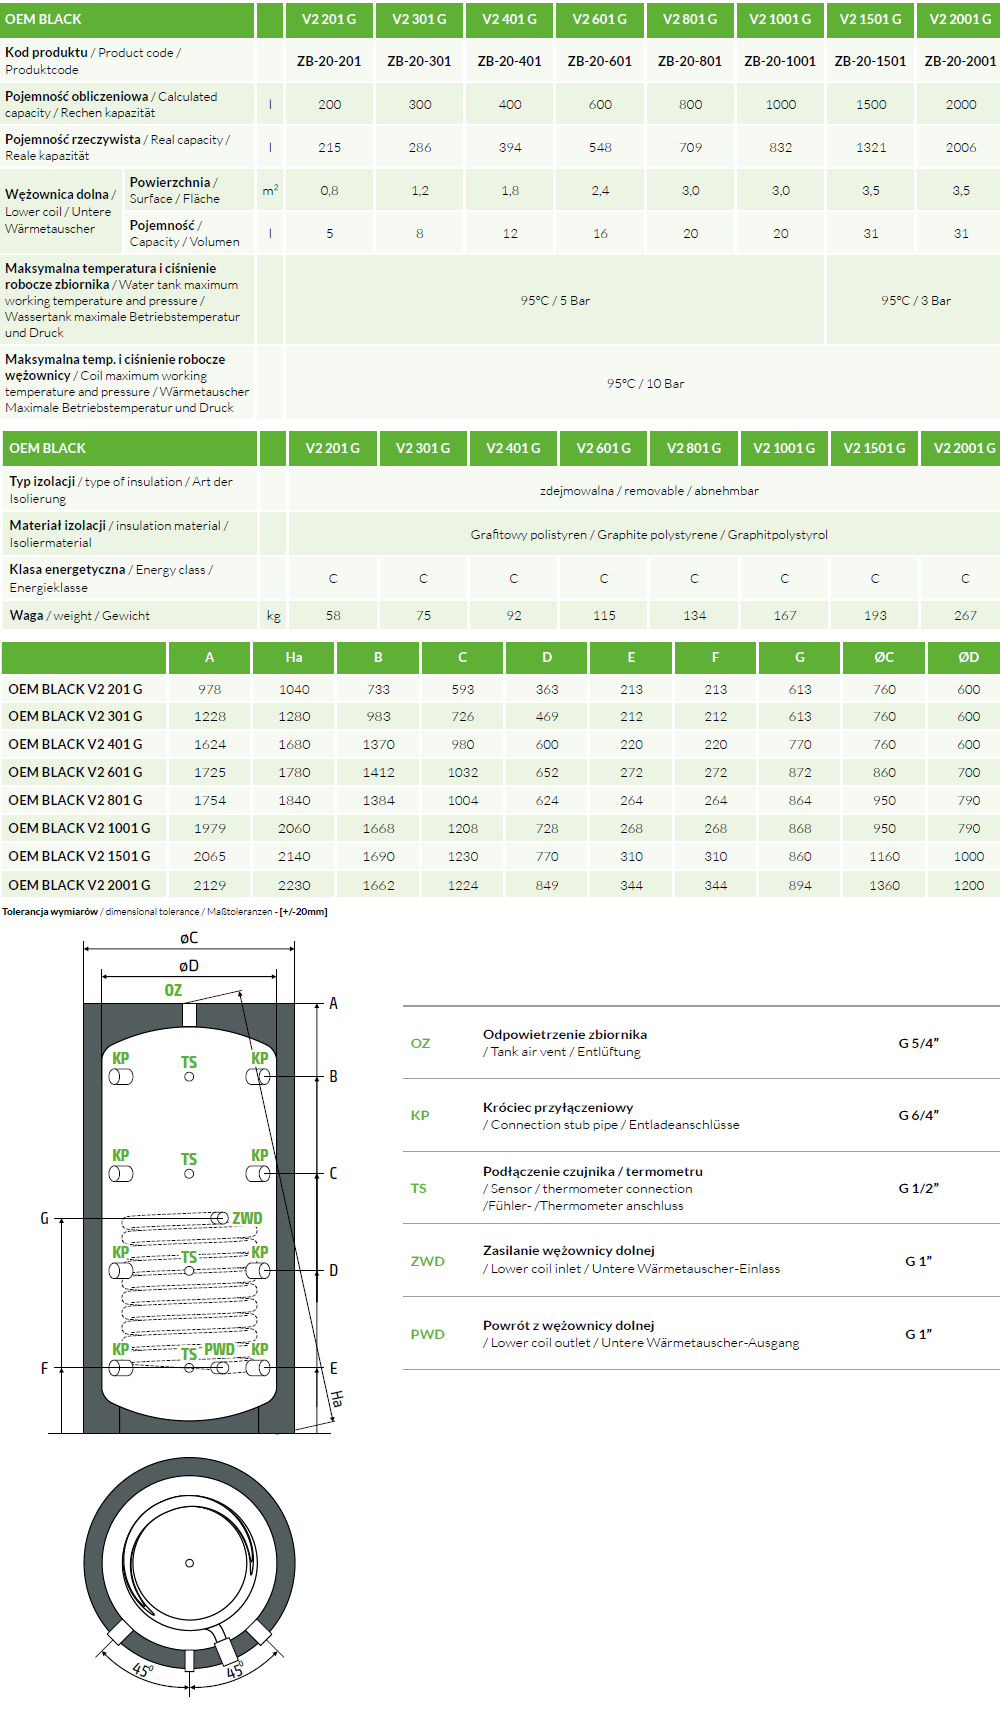Click the weight value 58
Image resolution: width=1000 pixels, height=1722 pixels.
(333, 616)
